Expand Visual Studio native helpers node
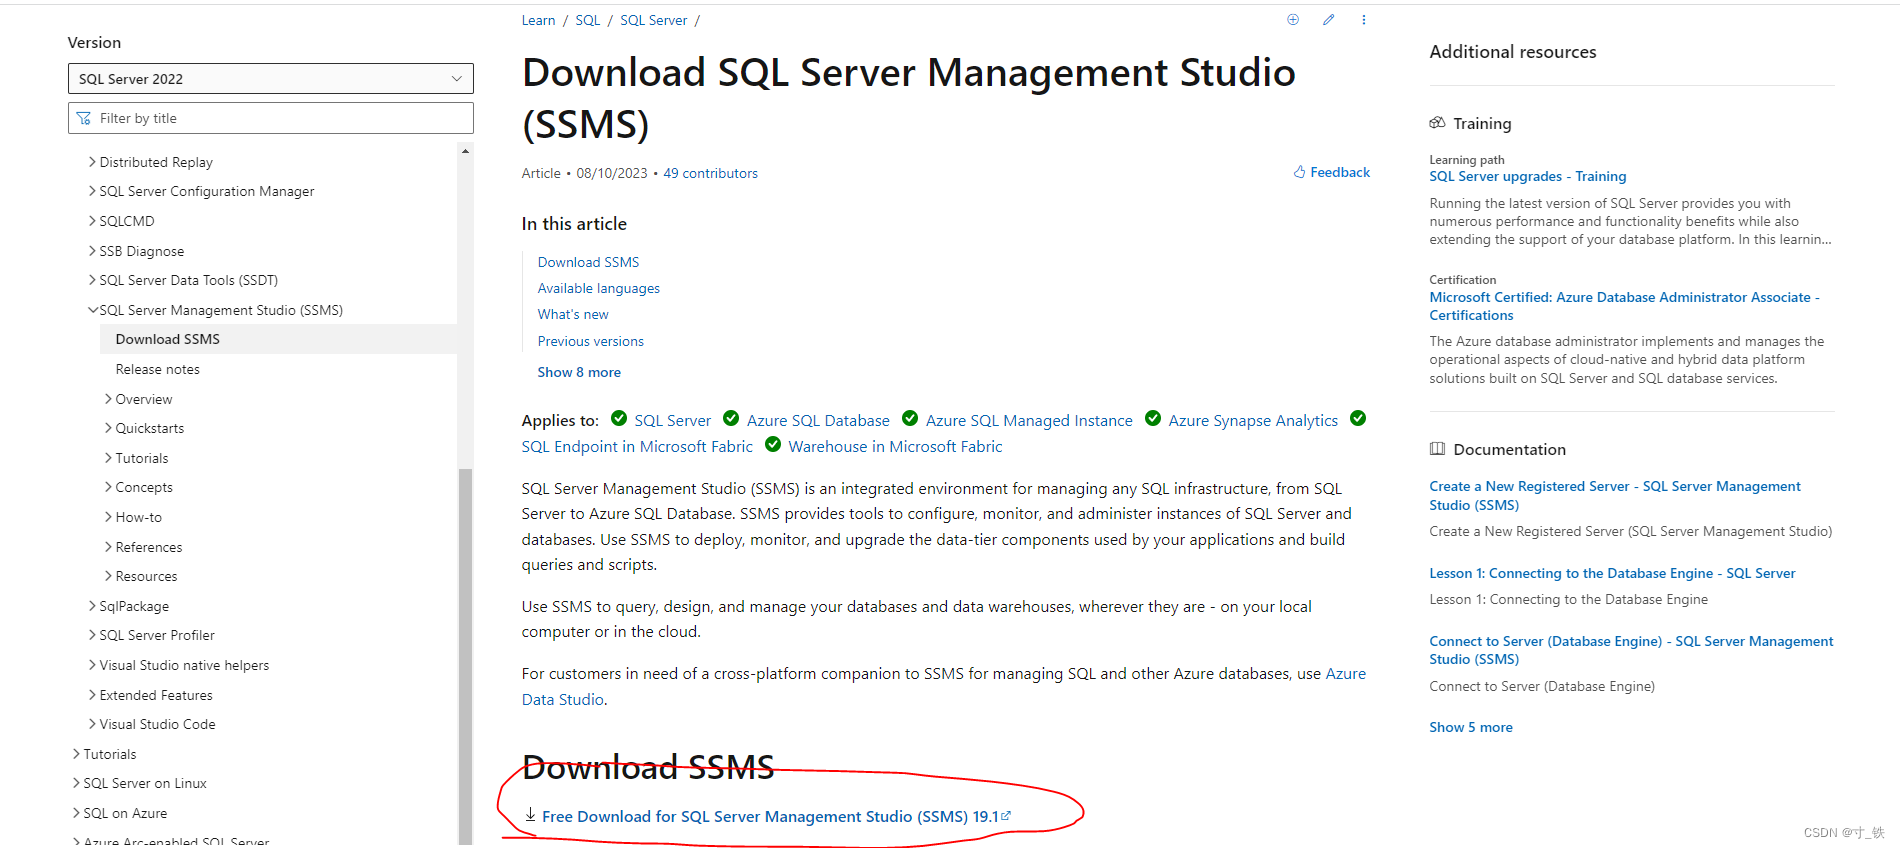 coord(92,665)
